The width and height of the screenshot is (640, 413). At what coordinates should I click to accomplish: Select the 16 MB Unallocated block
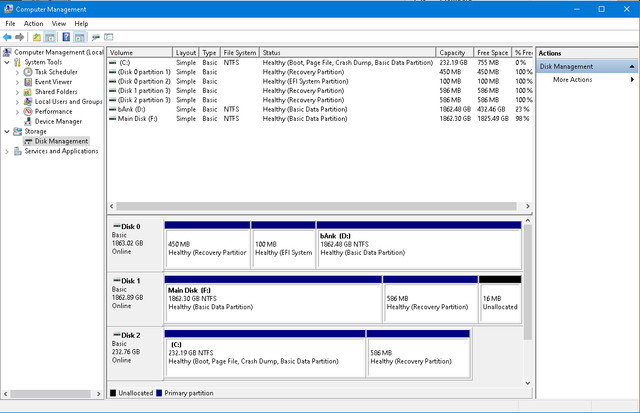[x=500, y=300]
